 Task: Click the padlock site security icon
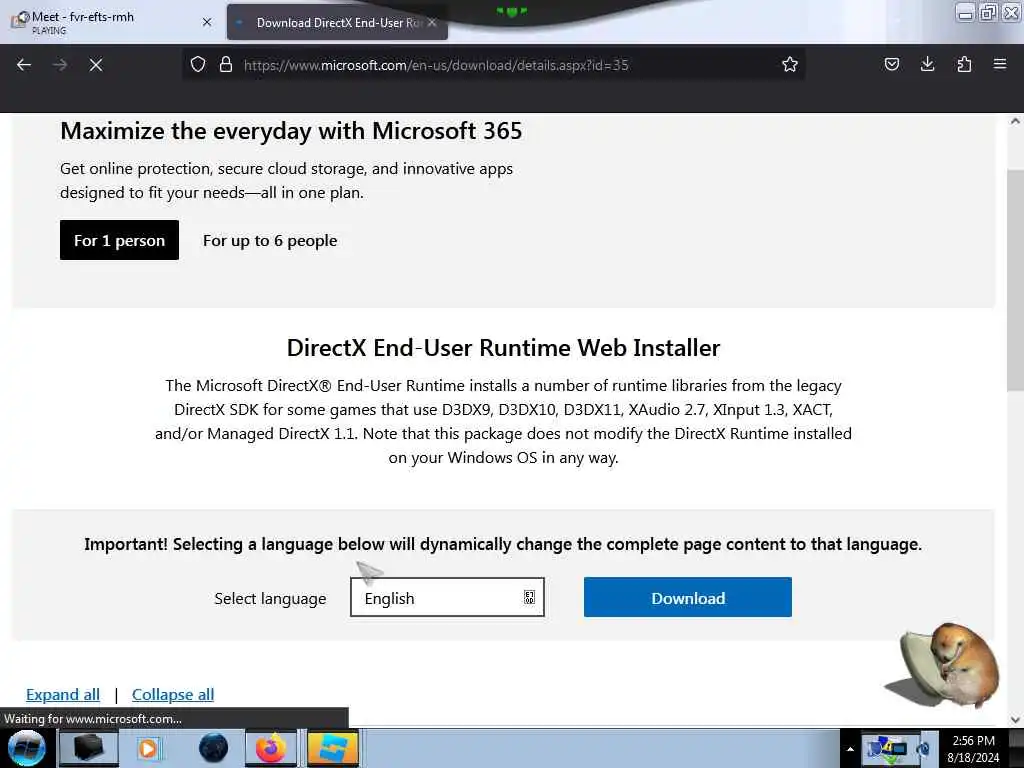pyautogui.click(x=226, y=64)
